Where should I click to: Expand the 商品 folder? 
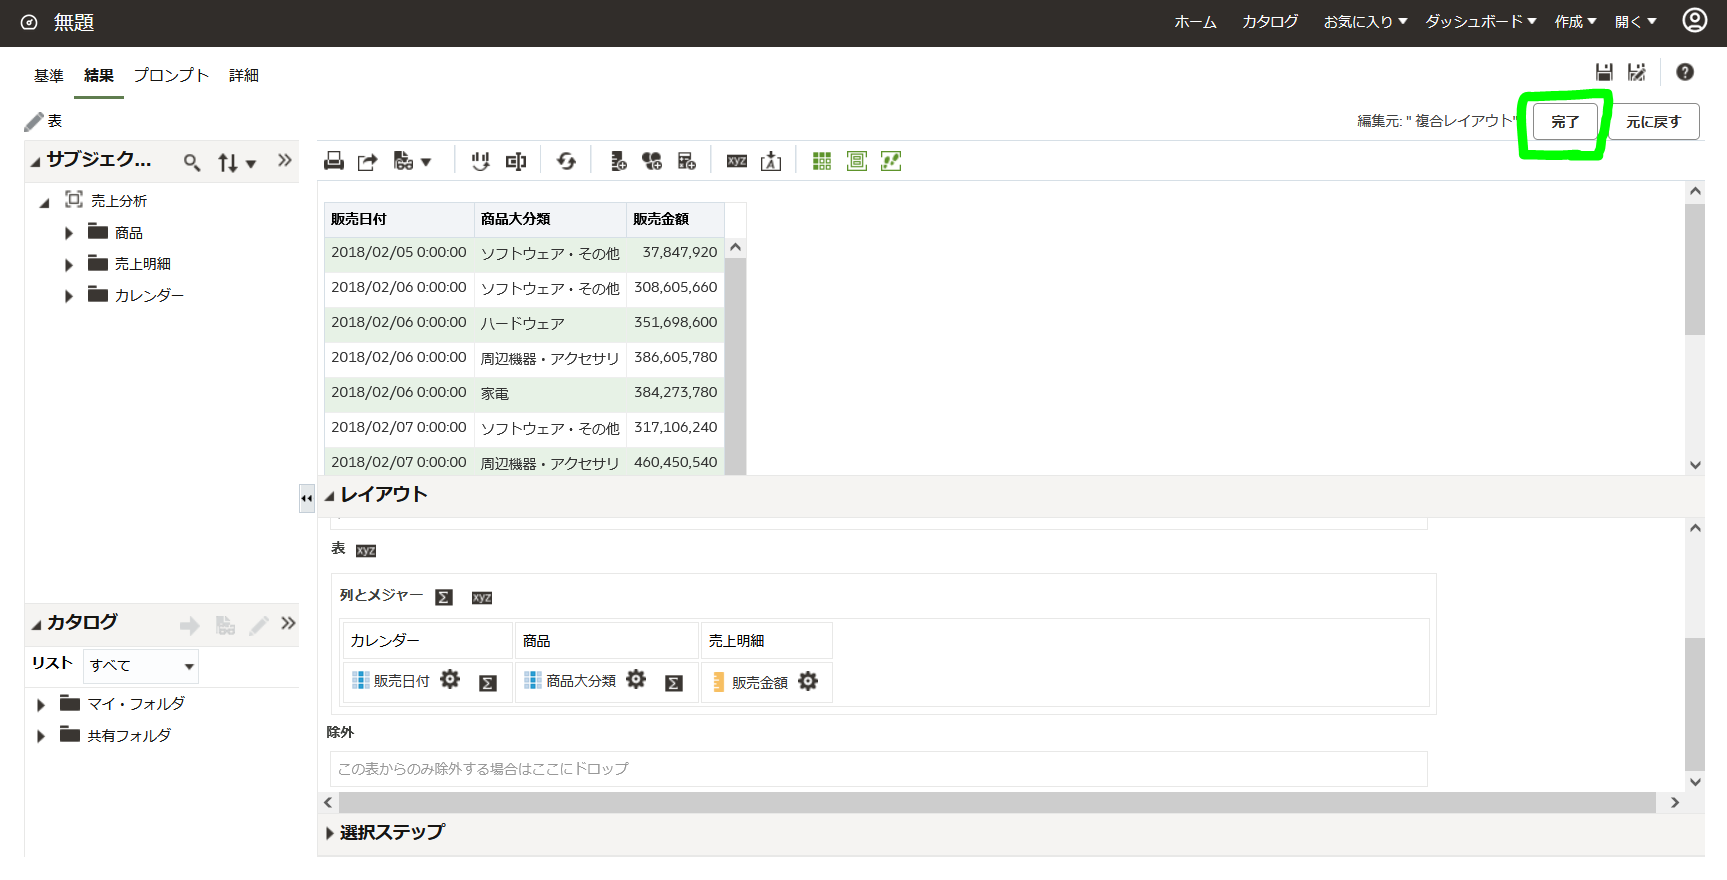pos(69,233)
